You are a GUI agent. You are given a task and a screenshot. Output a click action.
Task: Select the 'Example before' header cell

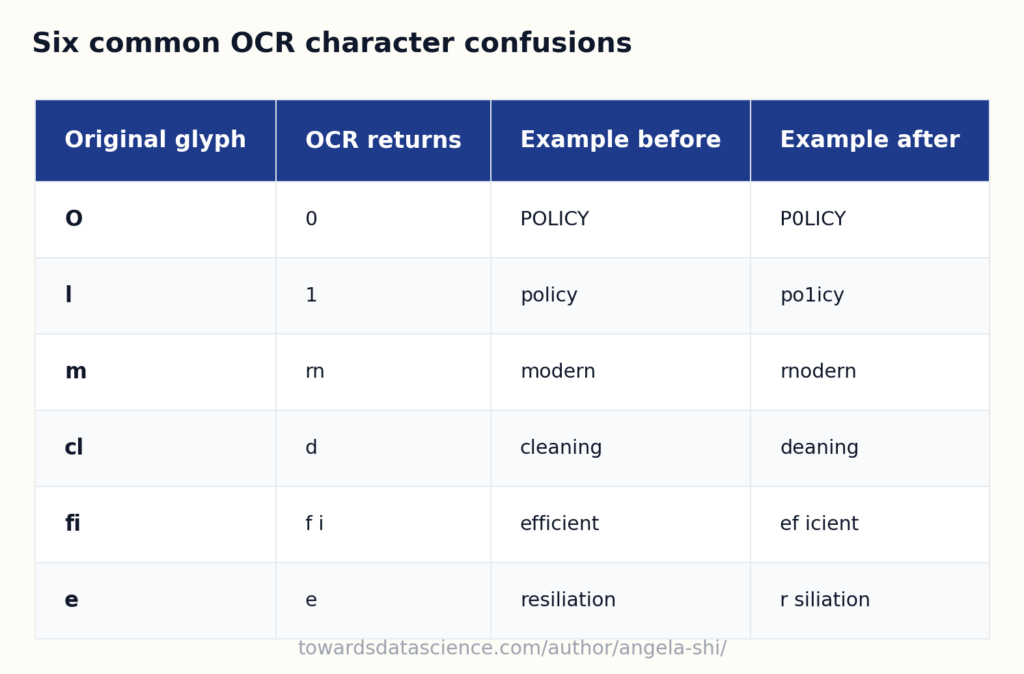point(620,140)
